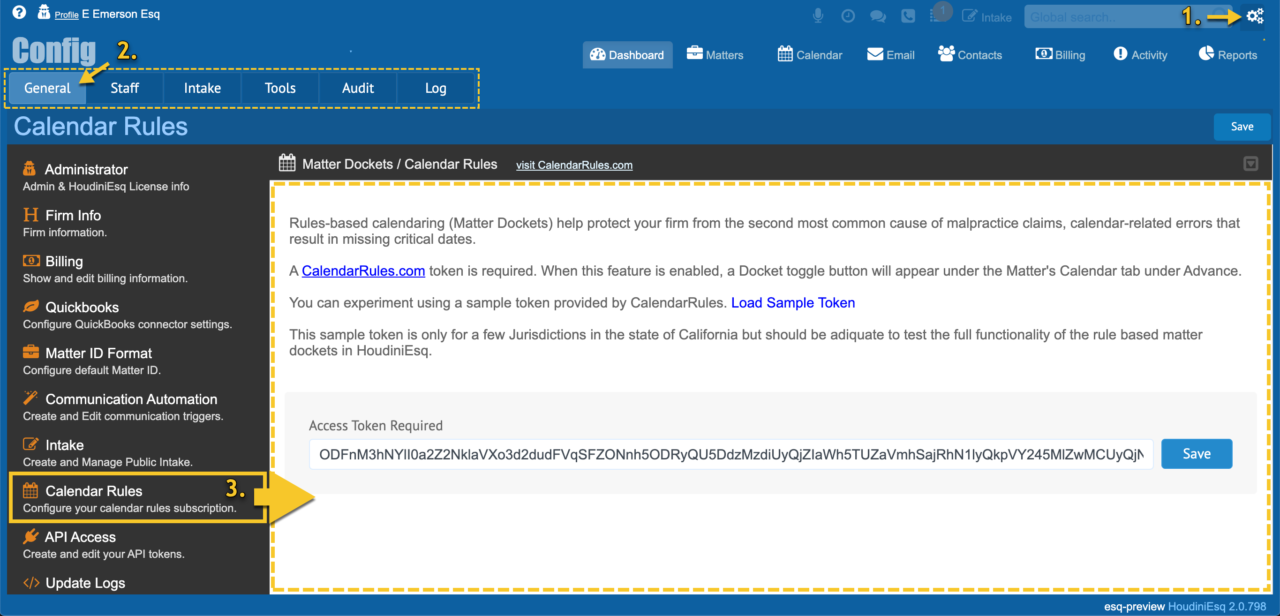Viewport: 1280px width, 616px height.
Task: Save the access token
Action: tap(1196, 453)
